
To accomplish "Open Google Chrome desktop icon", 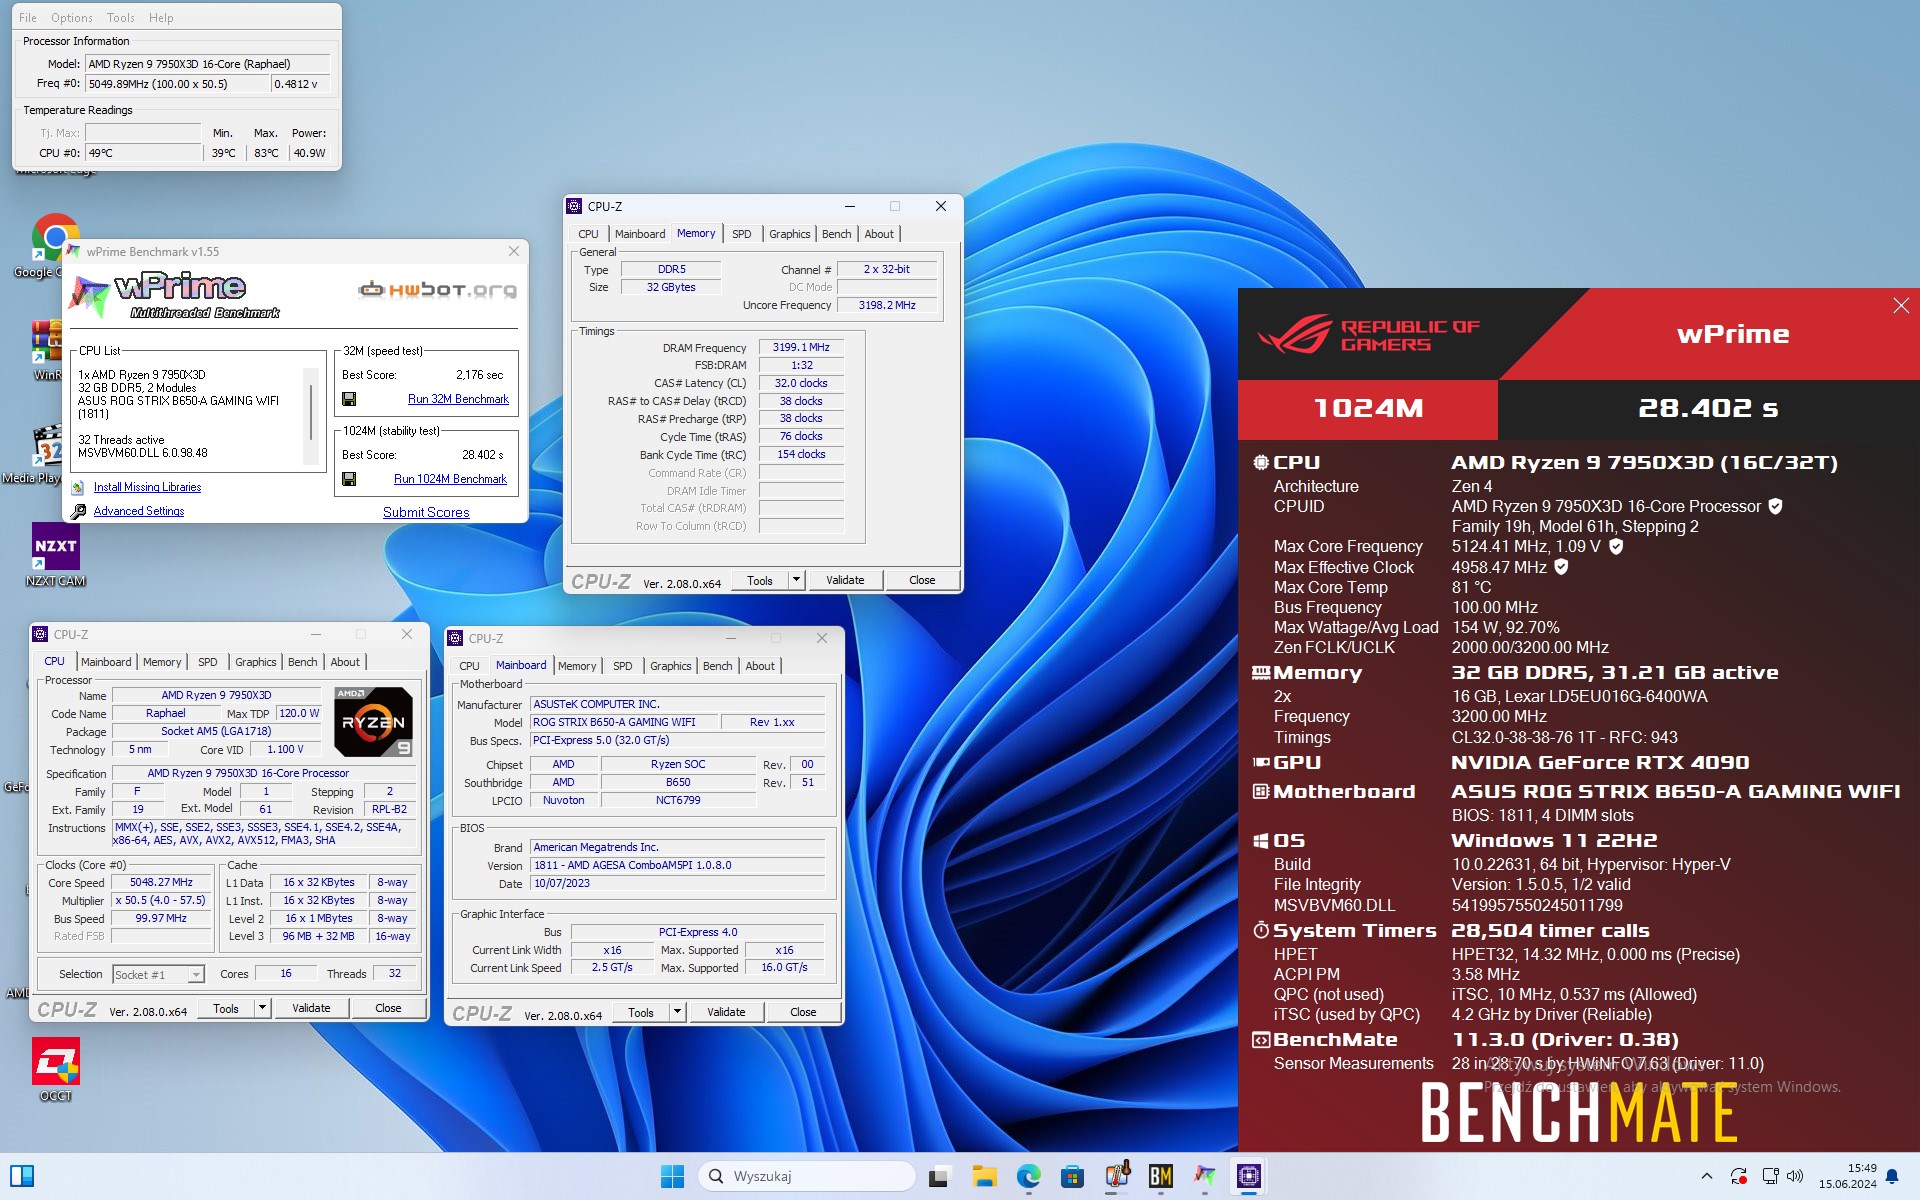I will 55,237.
